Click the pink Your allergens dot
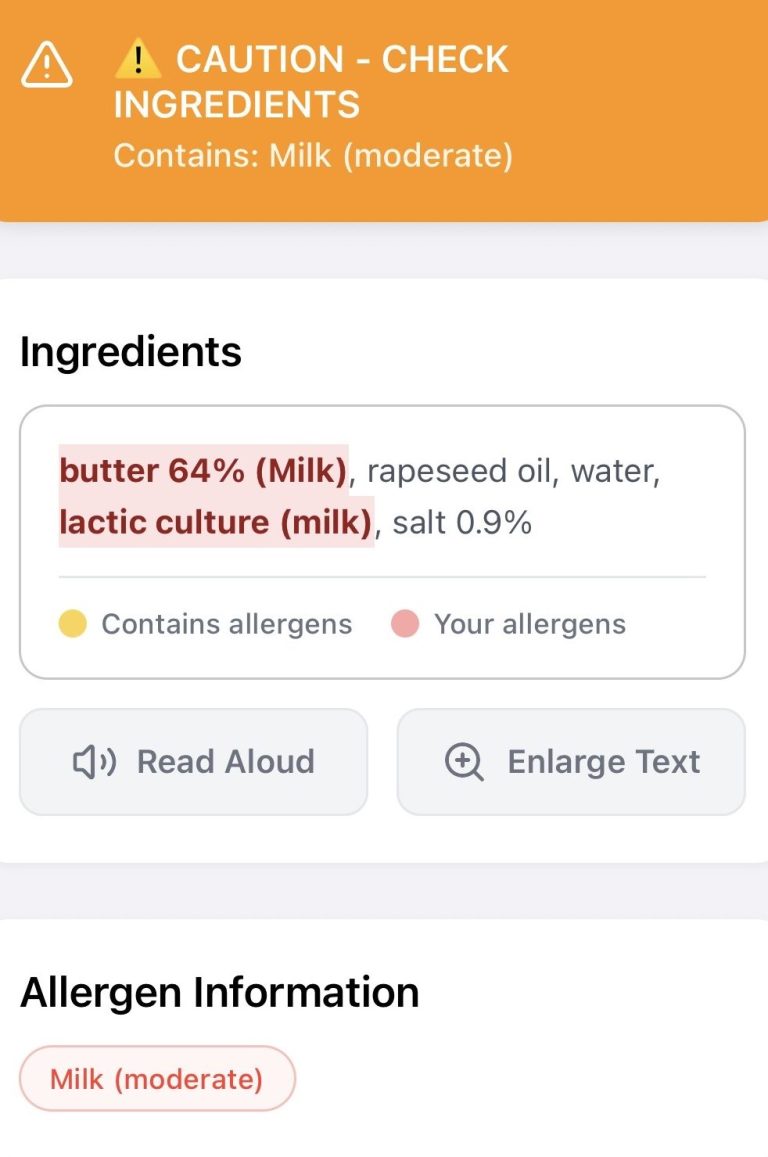This screenshot has width=768, height=1157. [405, 624]
